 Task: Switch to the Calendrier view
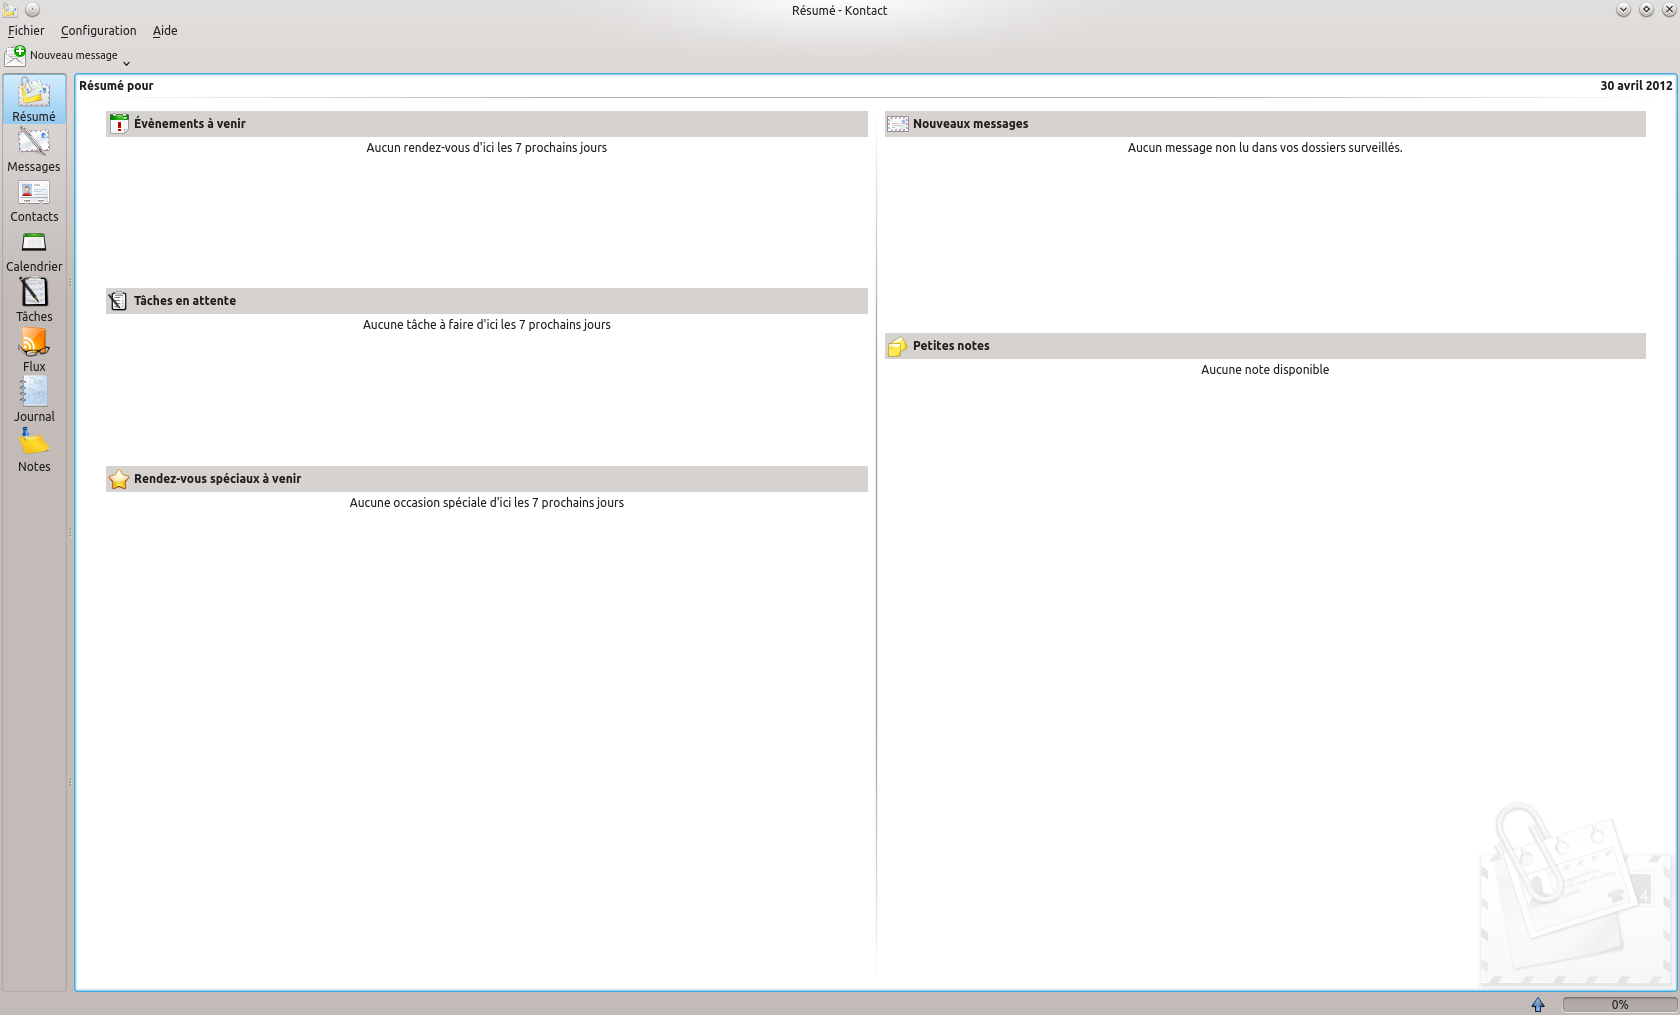[x=34, y=250]
